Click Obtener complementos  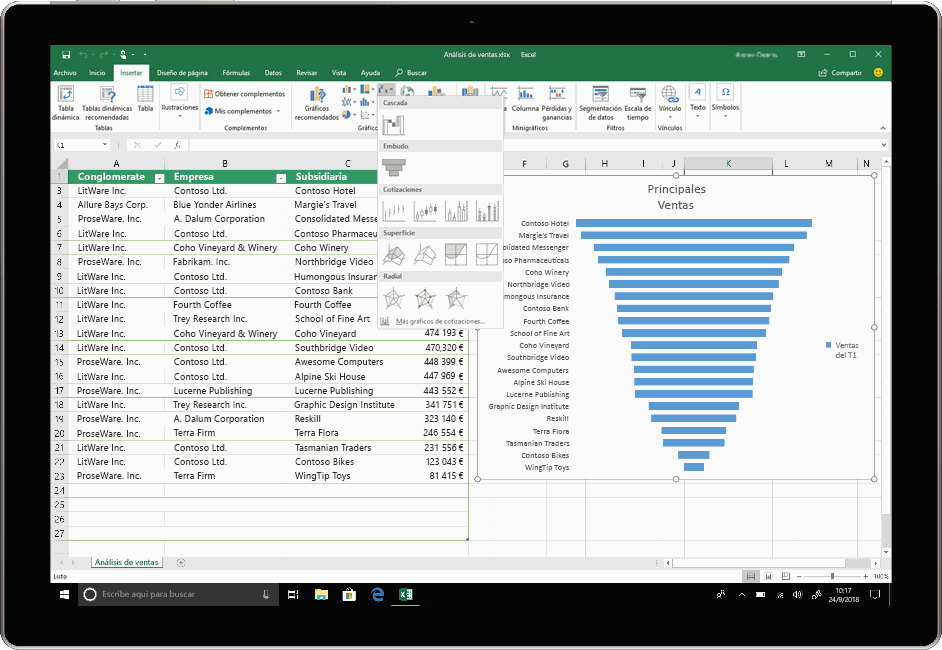click(x=245, y=94)
